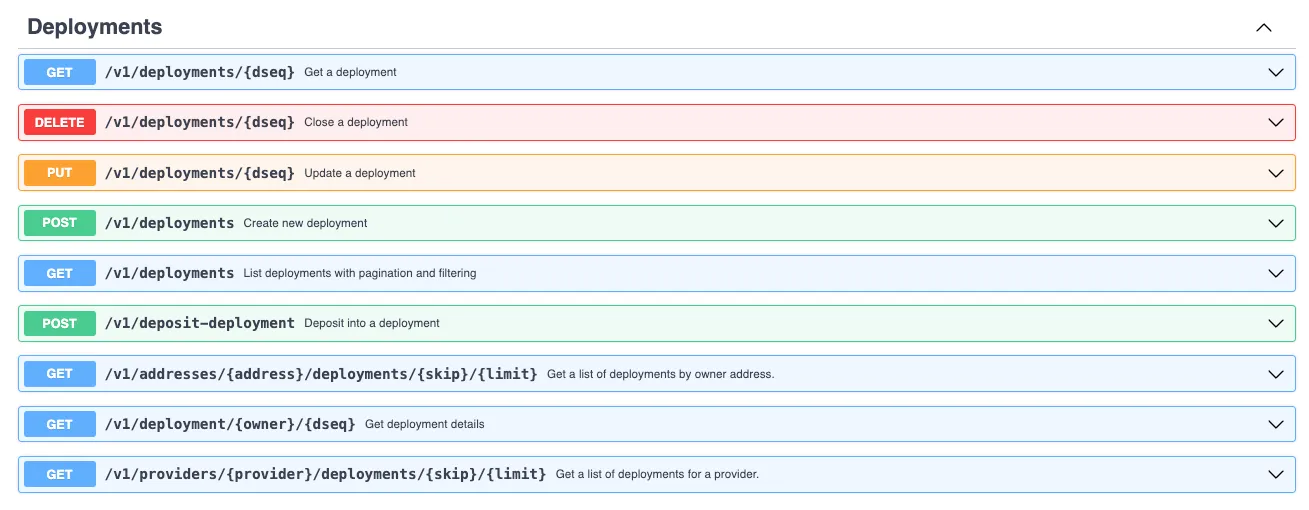Viewport: 1309px width, 510px height.
Task: Expand Deposit into a deployment chevron
Action: tap(1275, 323)
